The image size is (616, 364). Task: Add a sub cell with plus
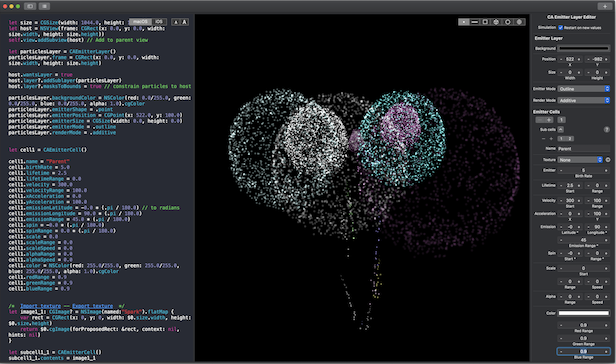[551, 139]
